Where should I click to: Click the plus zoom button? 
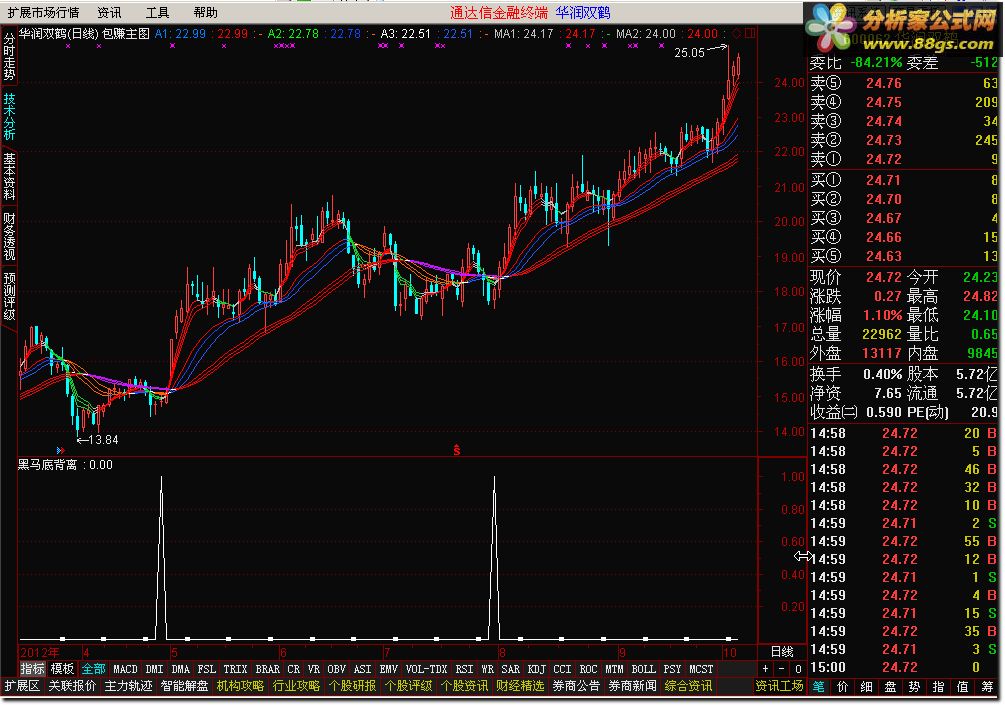[x=765, y=668]
